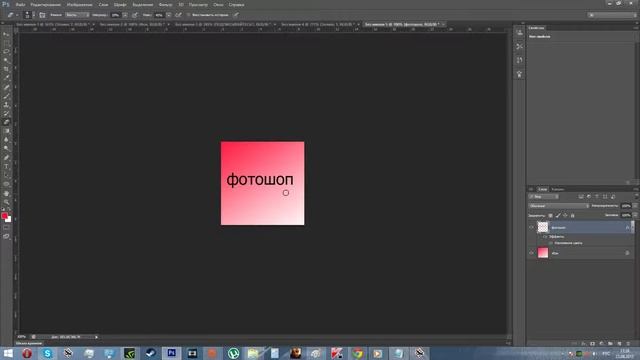
Task: Select the Horizontal Type tool
Action: click(6, 167)
